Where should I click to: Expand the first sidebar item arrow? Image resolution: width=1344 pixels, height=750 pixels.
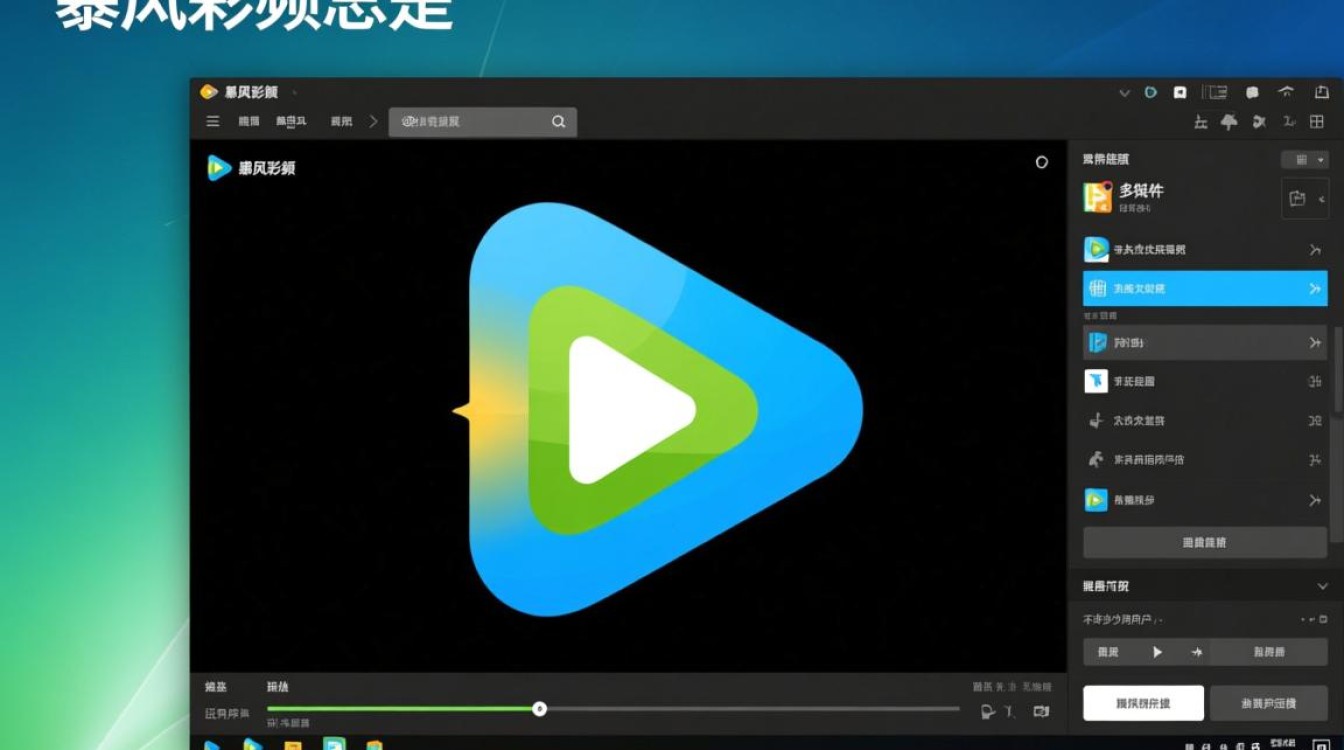pos(1315,250)
